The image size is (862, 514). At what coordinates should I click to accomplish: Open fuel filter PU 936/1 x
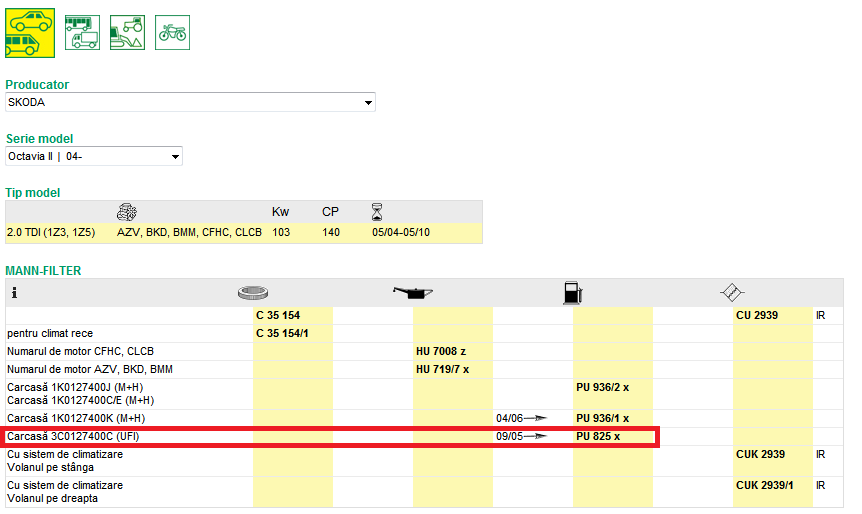click(603, 418)
